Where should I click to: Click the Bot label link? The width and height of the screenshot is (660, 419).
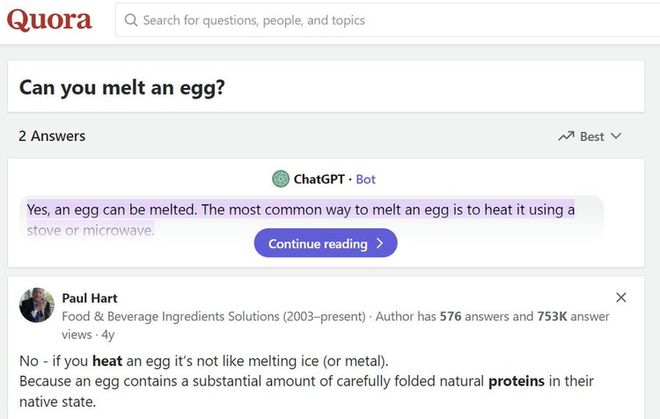(x=366, y=179)
